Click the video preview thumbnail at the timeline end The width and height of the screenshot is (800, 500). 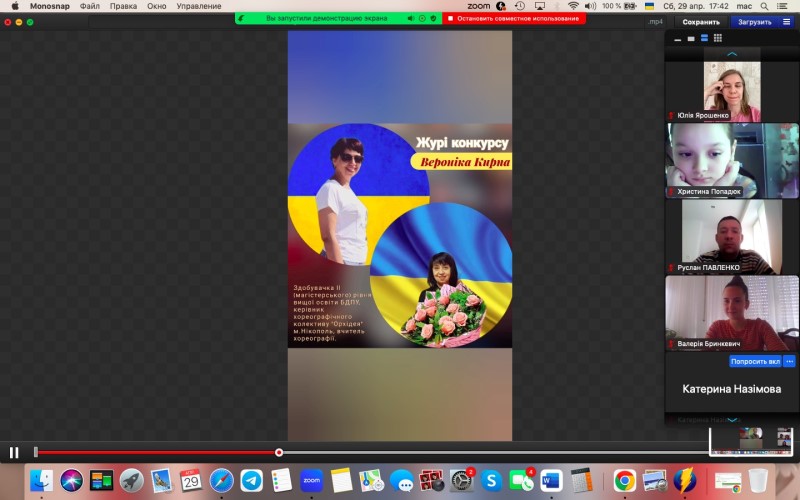tap(751, 441)
